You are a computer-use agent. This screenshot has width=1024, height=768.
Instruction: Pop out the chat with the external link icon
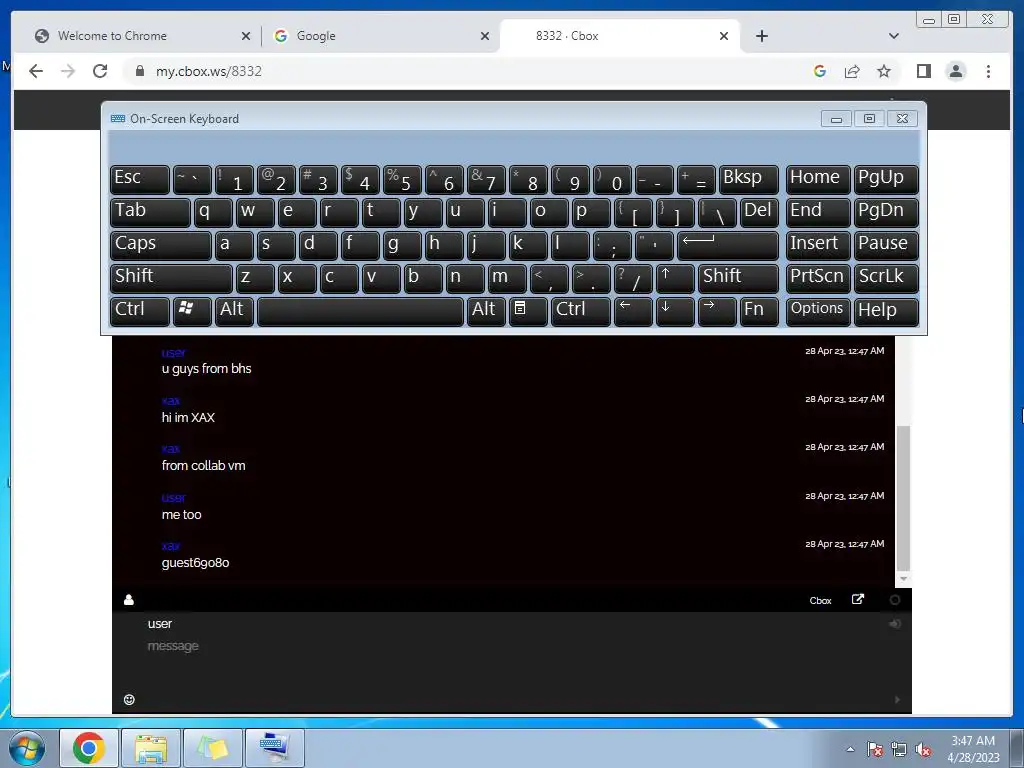click(858, 599)
